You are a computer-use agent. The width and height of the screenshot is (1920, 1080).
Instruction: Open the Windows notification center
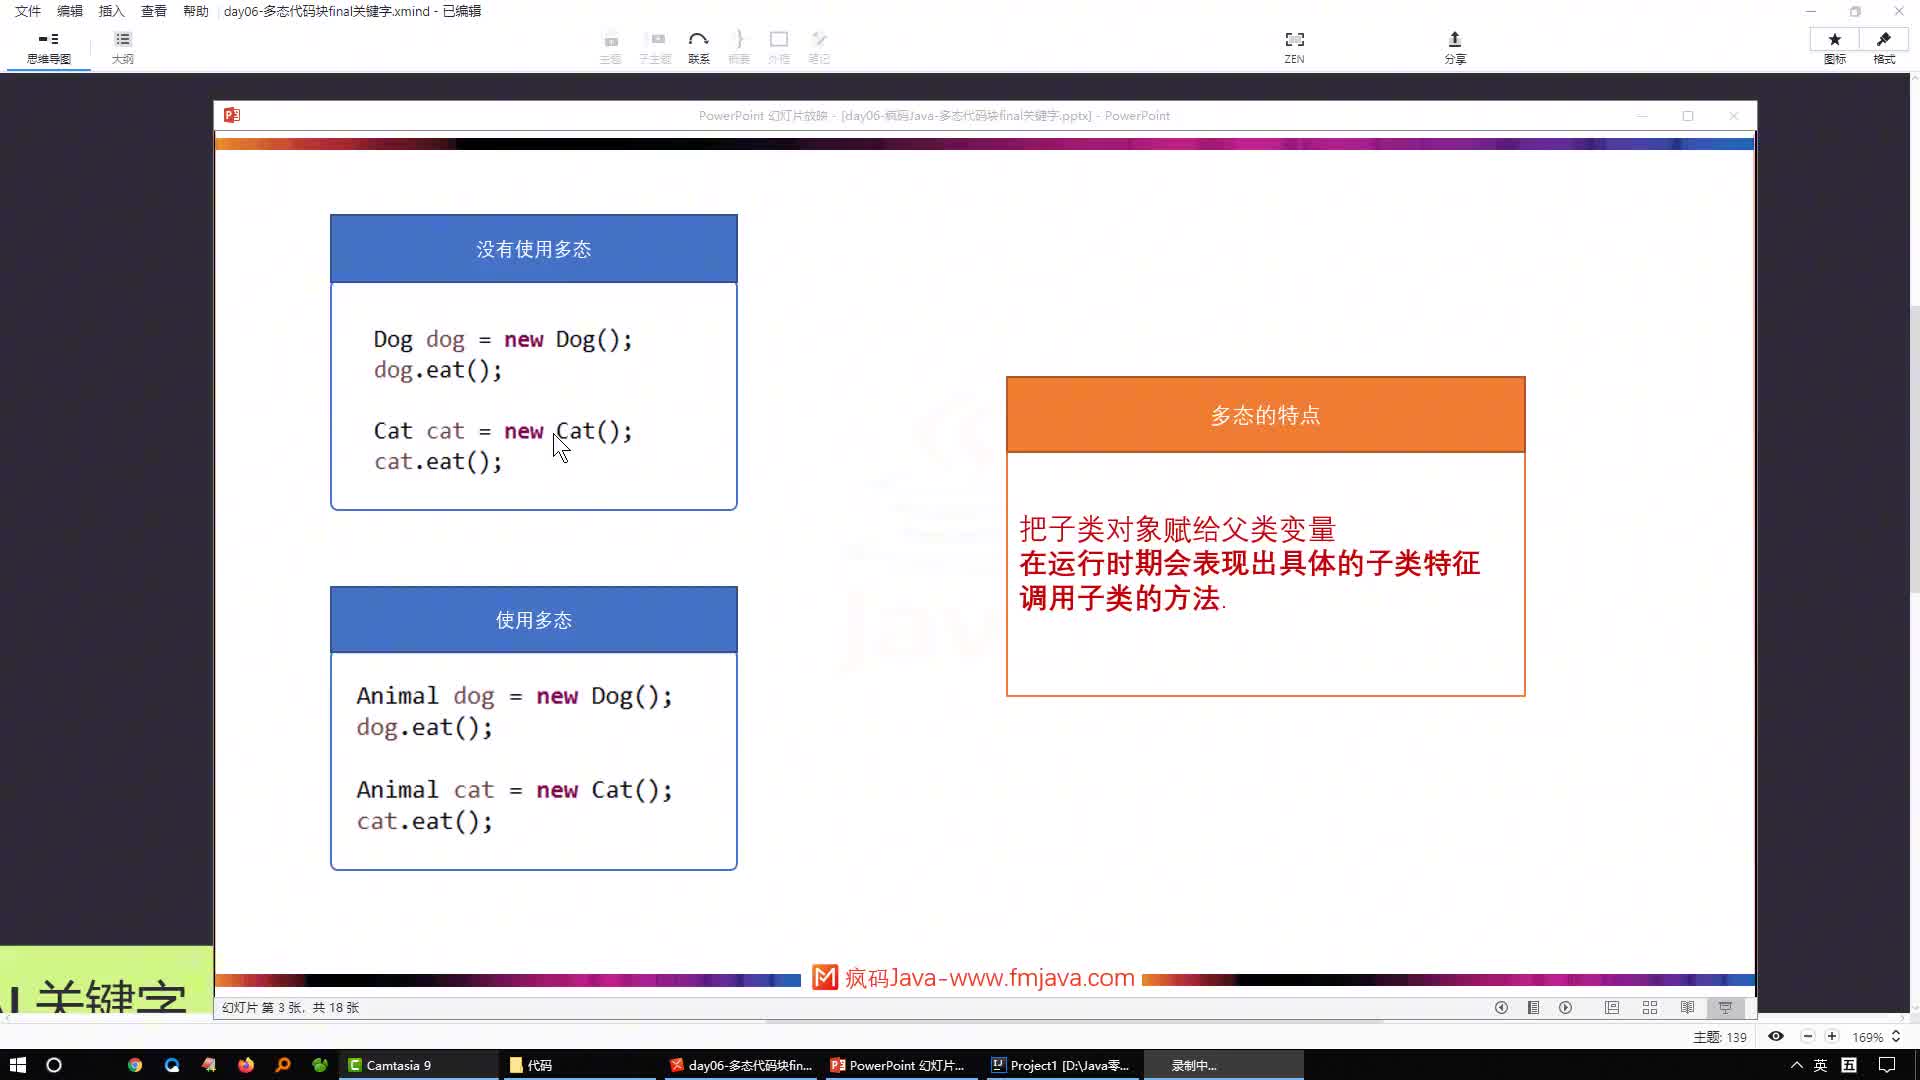coord(1887,1065)
